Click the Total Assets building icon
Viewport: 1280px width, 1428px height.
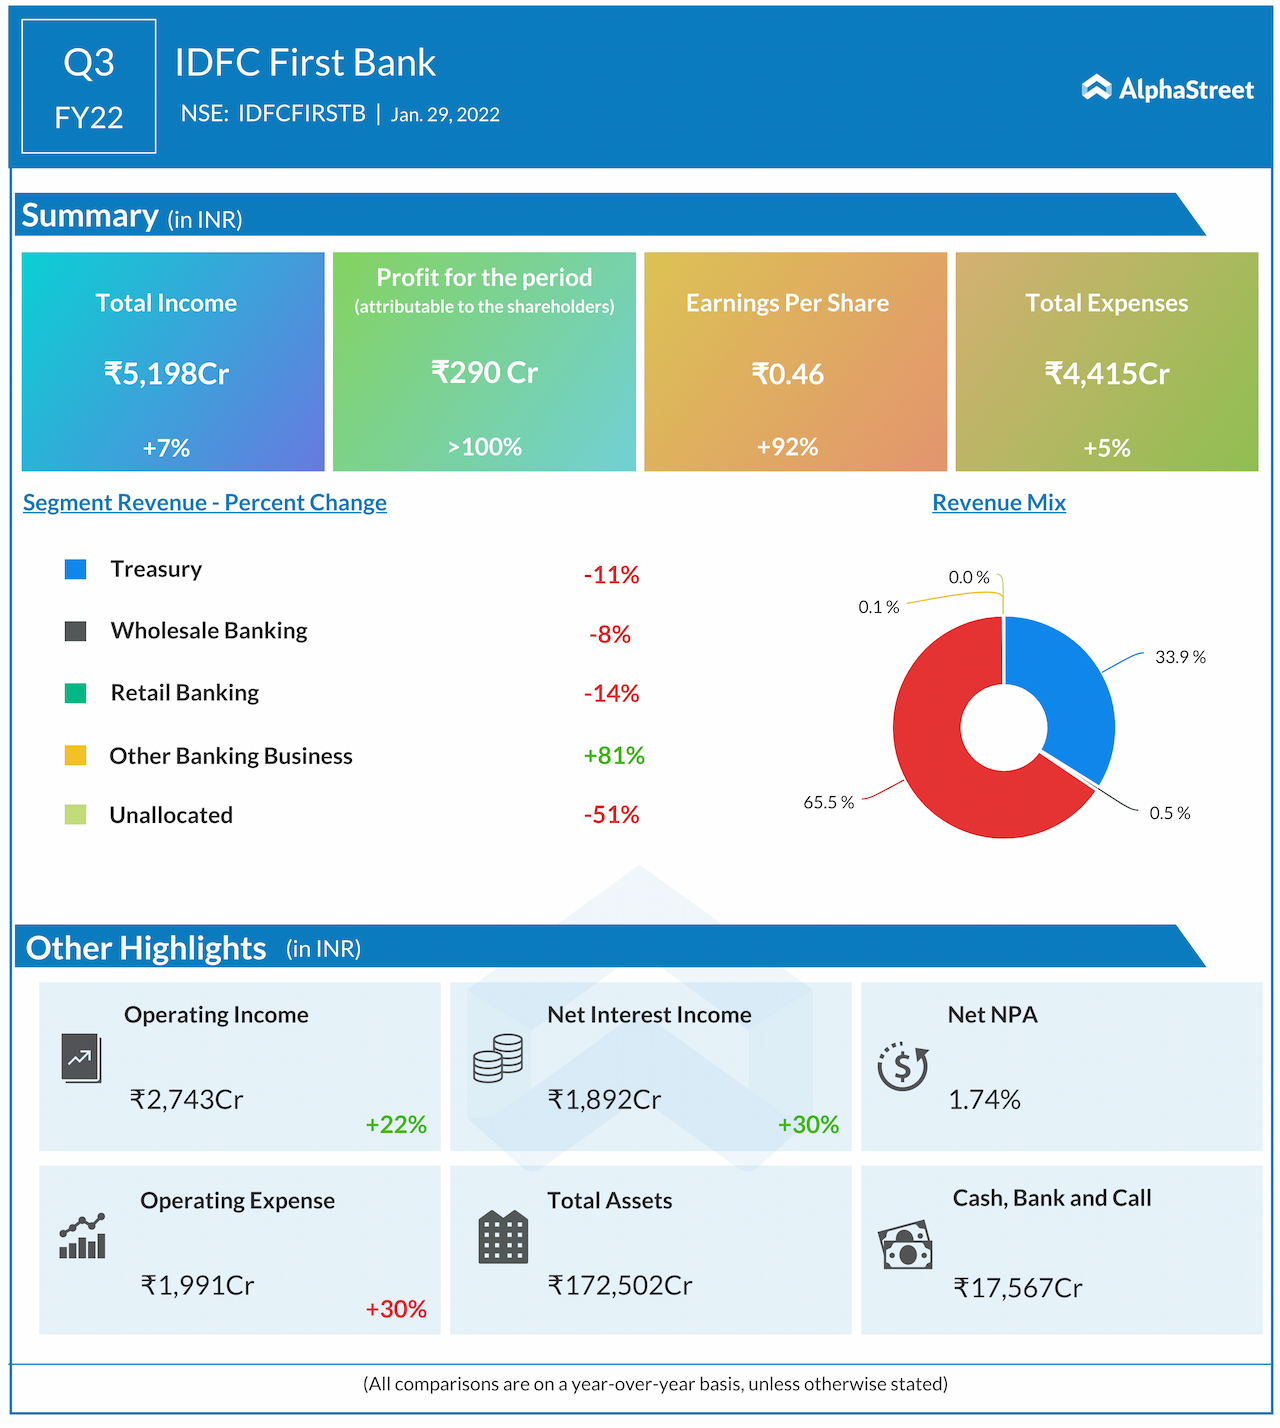(x=503, y=1237)
